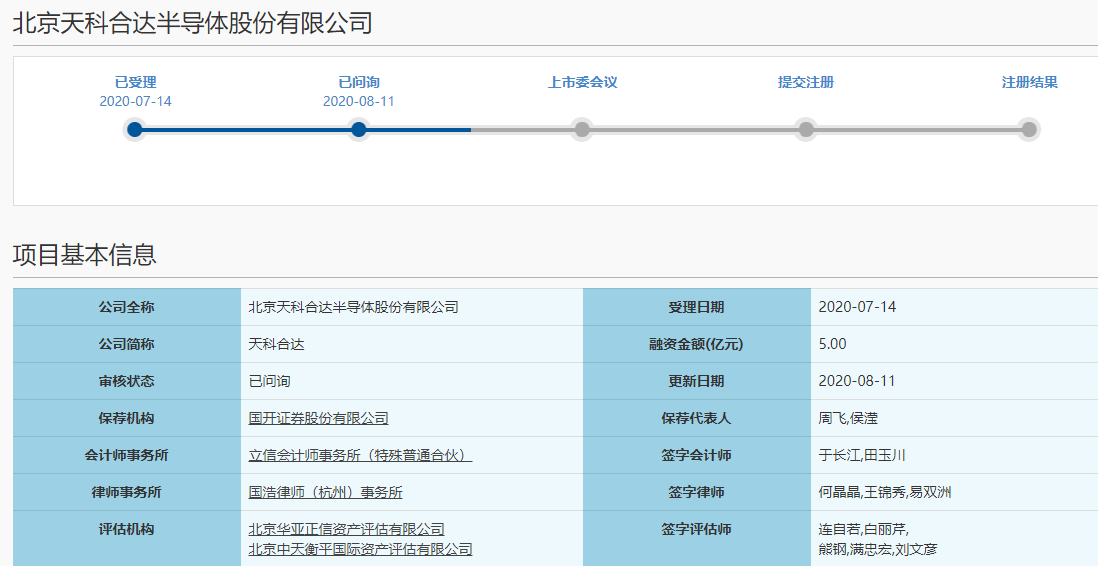The image size is (1098, 566).
Task: Open the 提交注册 stage label
Action: [806, 82]
